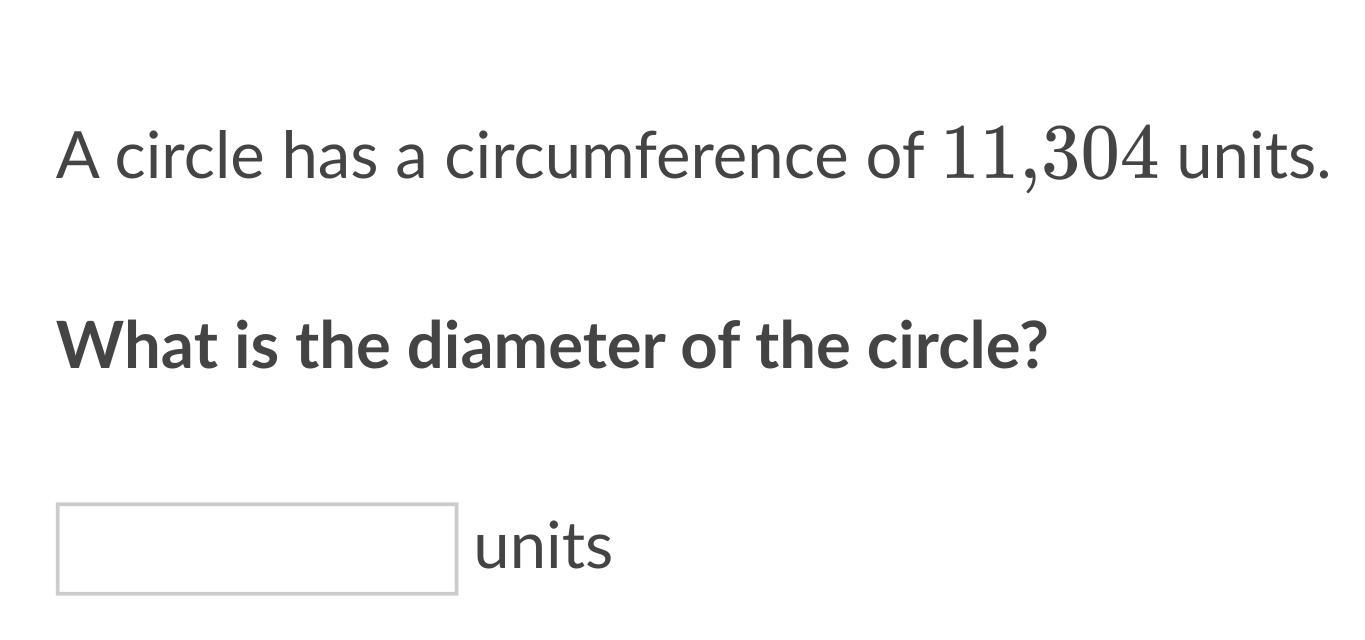
Task: Click digits "11" preceding the comma
Action: click(981, 155)
